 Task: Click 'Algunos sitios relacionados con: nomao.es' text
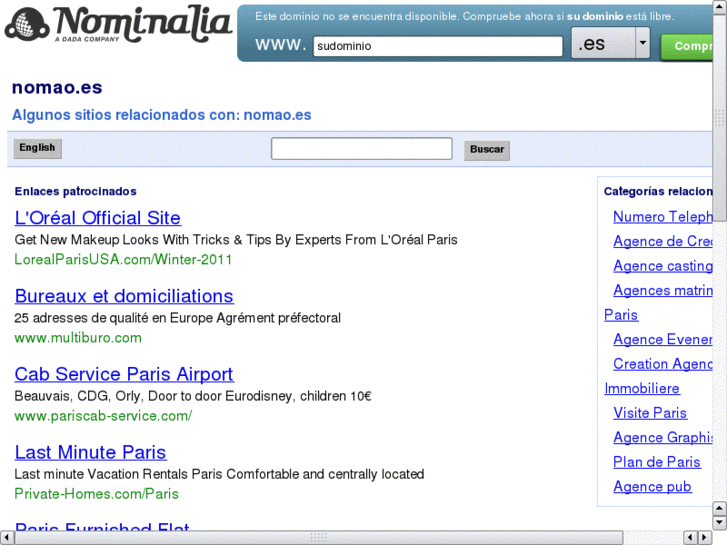pos(161,115)
